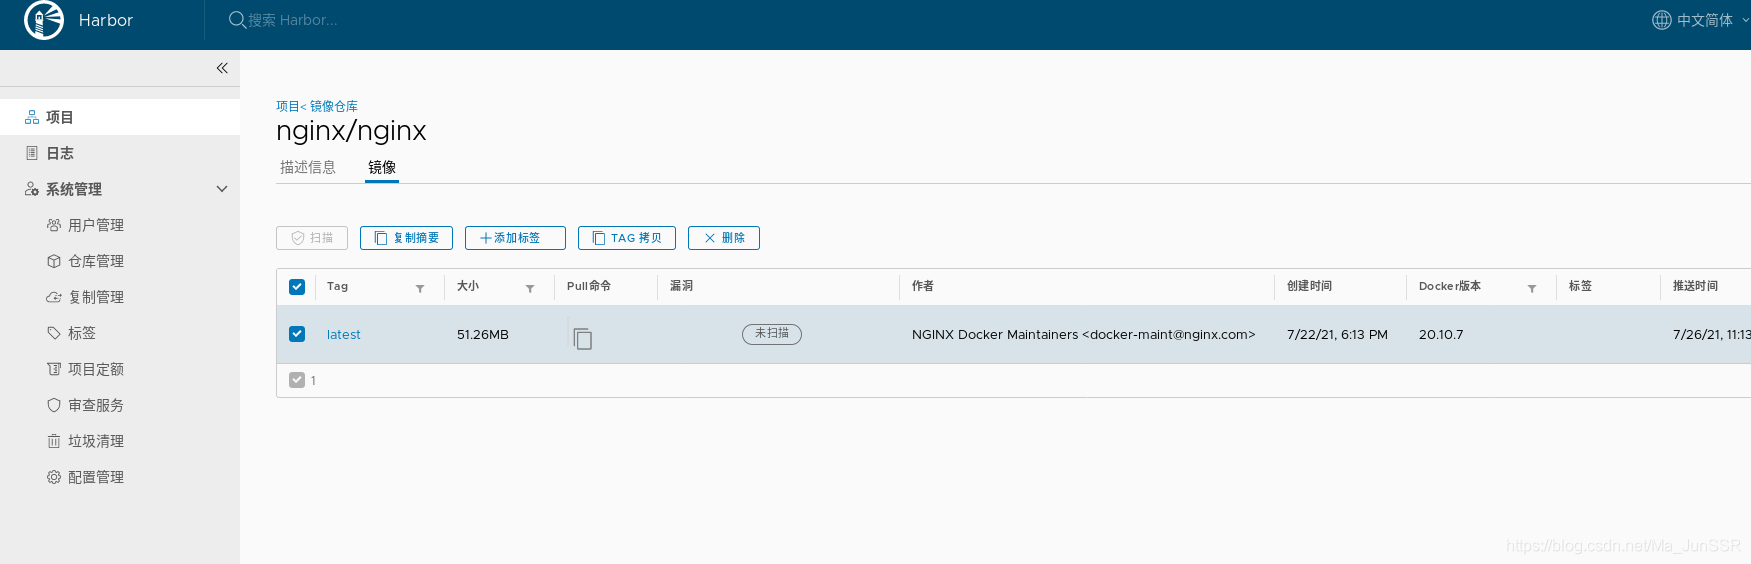Screen dimensions: 1751x564
Task: Click the 添加标签 button
Action: point(515,238)
